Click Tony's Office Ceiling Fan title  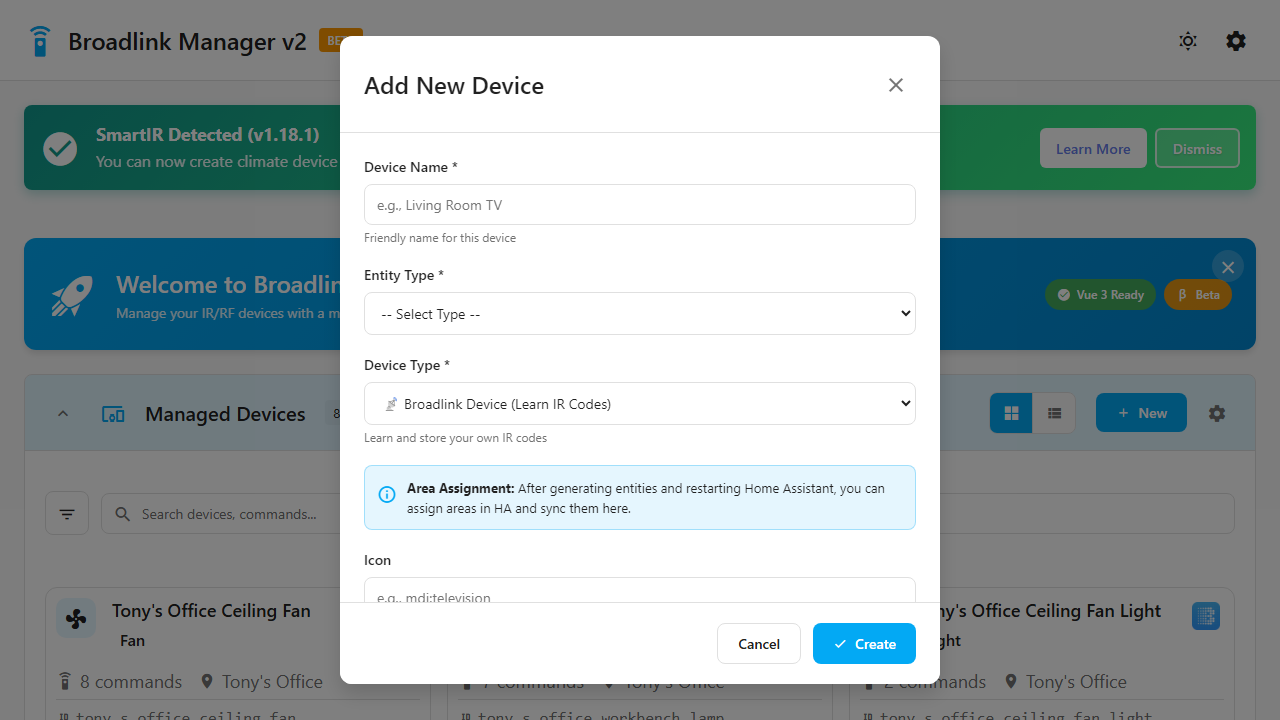click(x=211, y=610)
